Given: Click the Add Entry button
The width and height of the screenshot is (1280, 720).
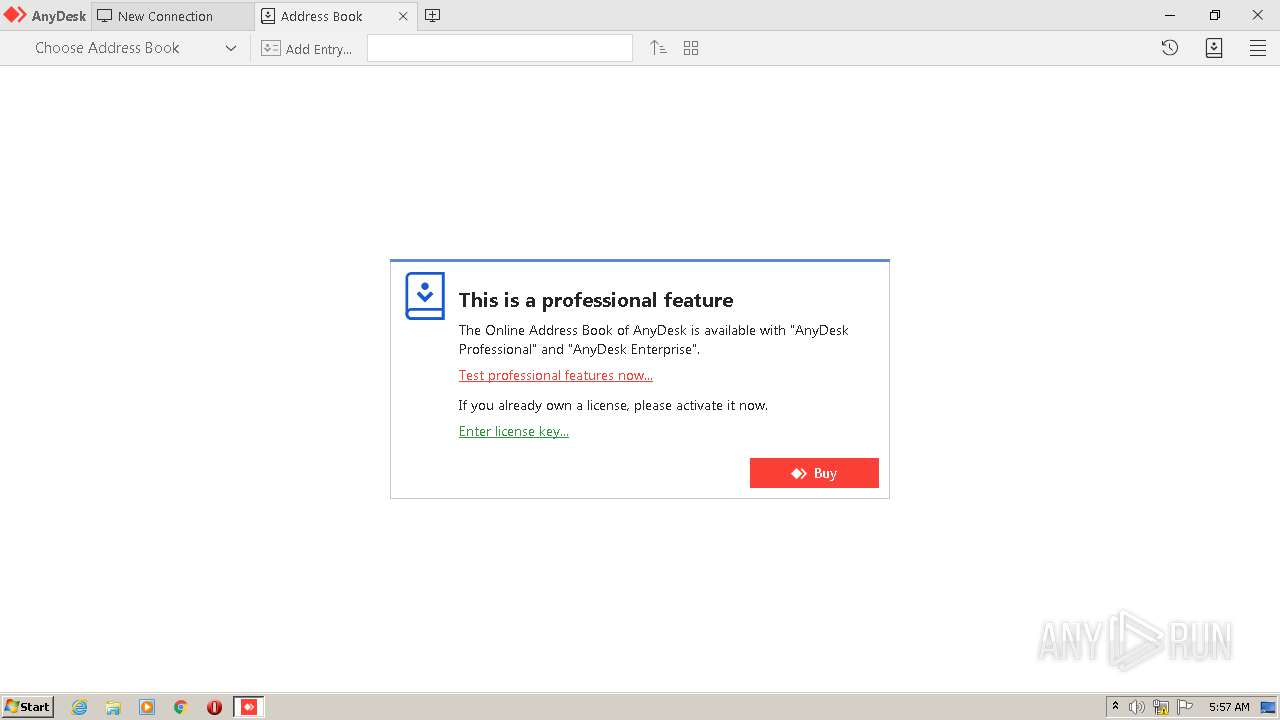Looking at the screenshot, I should coord(306,48).
